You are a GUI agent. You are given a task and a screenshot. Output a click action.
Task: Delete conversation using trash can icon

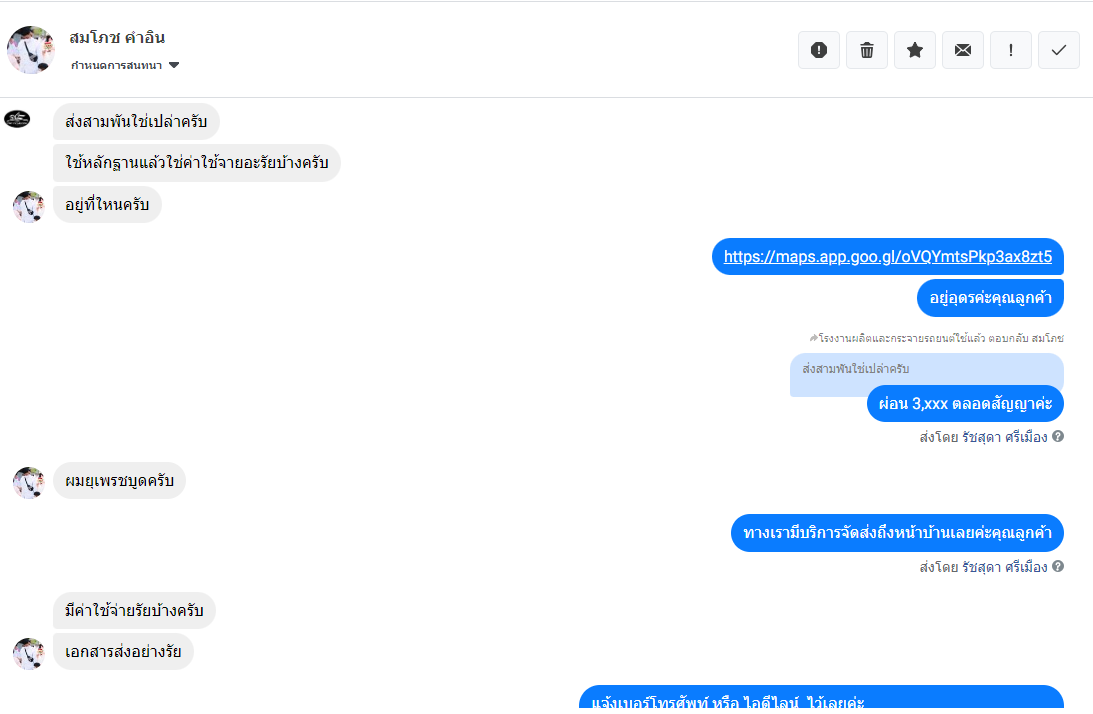(x=866, y=50)
